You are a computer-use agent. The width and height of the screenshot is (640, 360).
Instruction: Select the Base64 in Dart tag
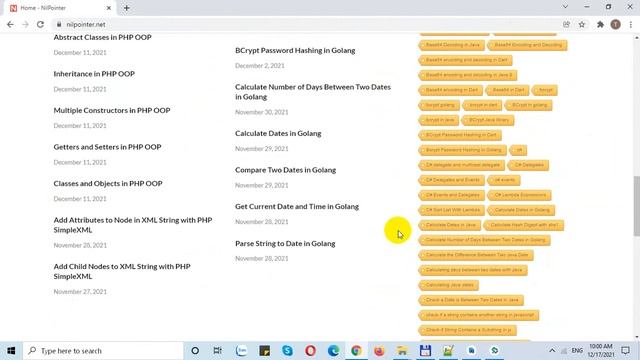(508, 90)
